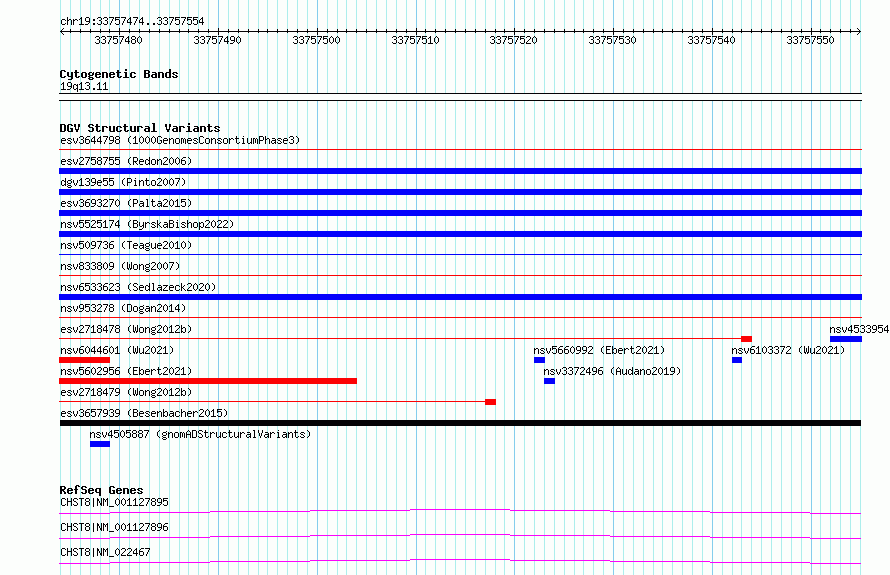Click the nsv833809 (Wong2007) label
The height and width of the screenshot is (575, 890).
point(120,266)
